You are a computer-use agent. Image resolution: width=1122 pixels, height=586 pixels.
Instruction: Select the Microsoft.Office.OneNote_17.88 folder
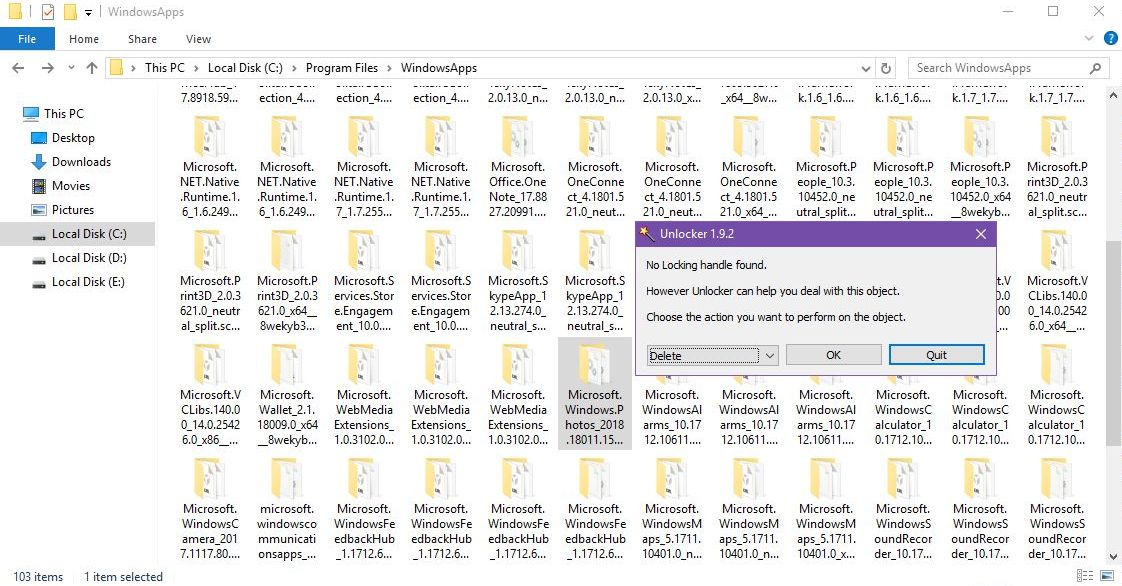click(x=517, y=166)
